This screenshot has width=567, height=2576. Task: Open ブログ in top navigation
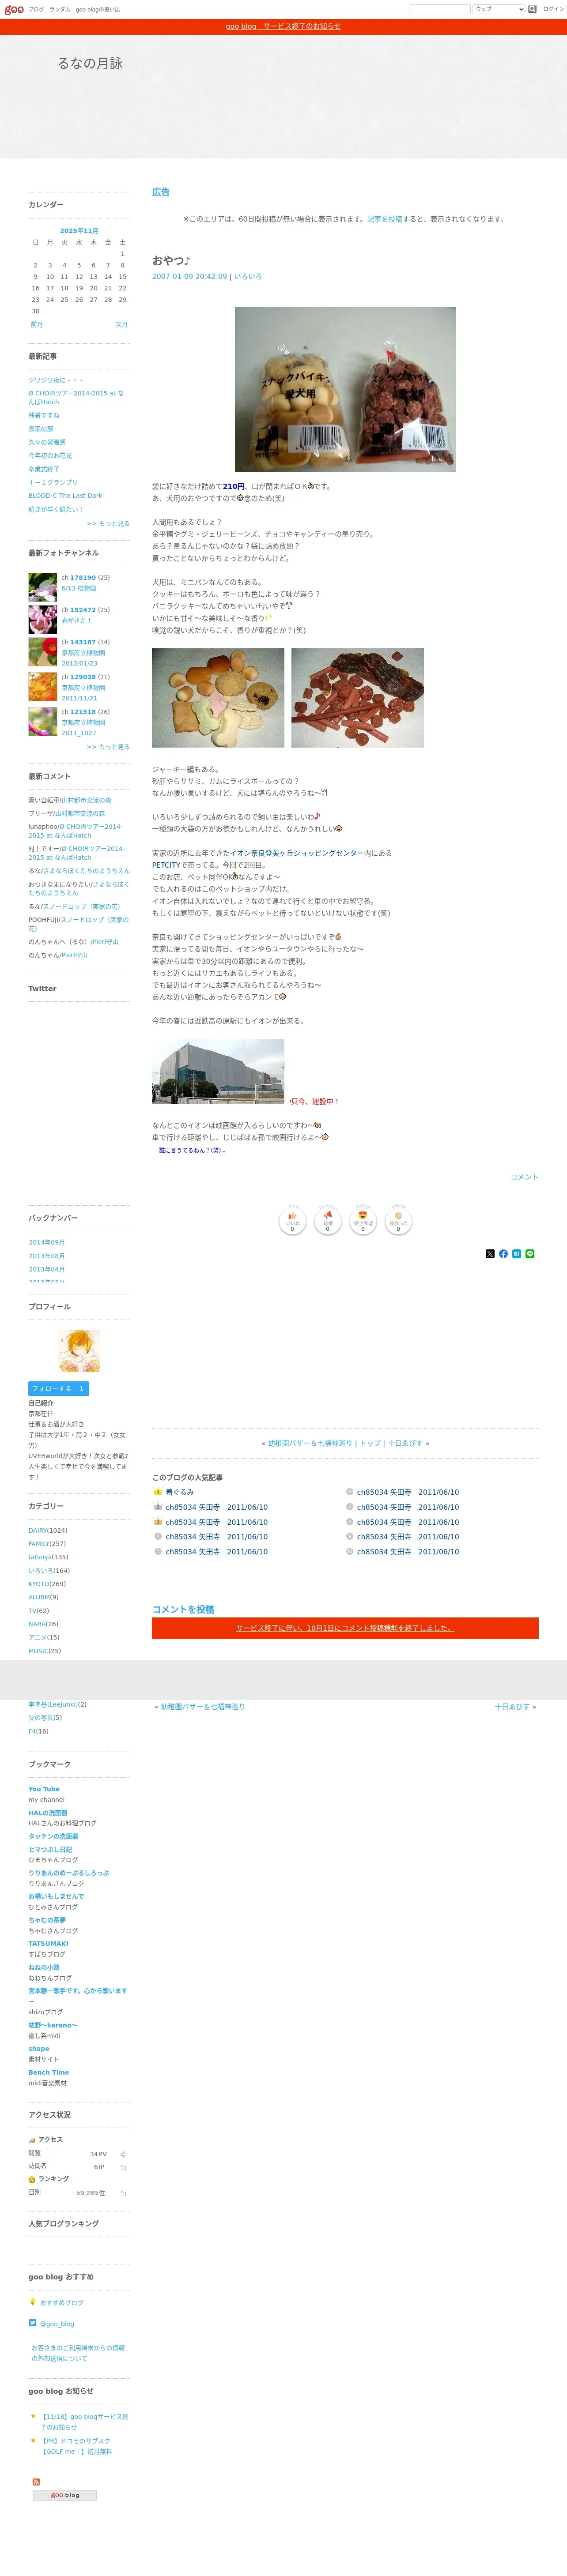pyautogui.click(x=36, y=9)
